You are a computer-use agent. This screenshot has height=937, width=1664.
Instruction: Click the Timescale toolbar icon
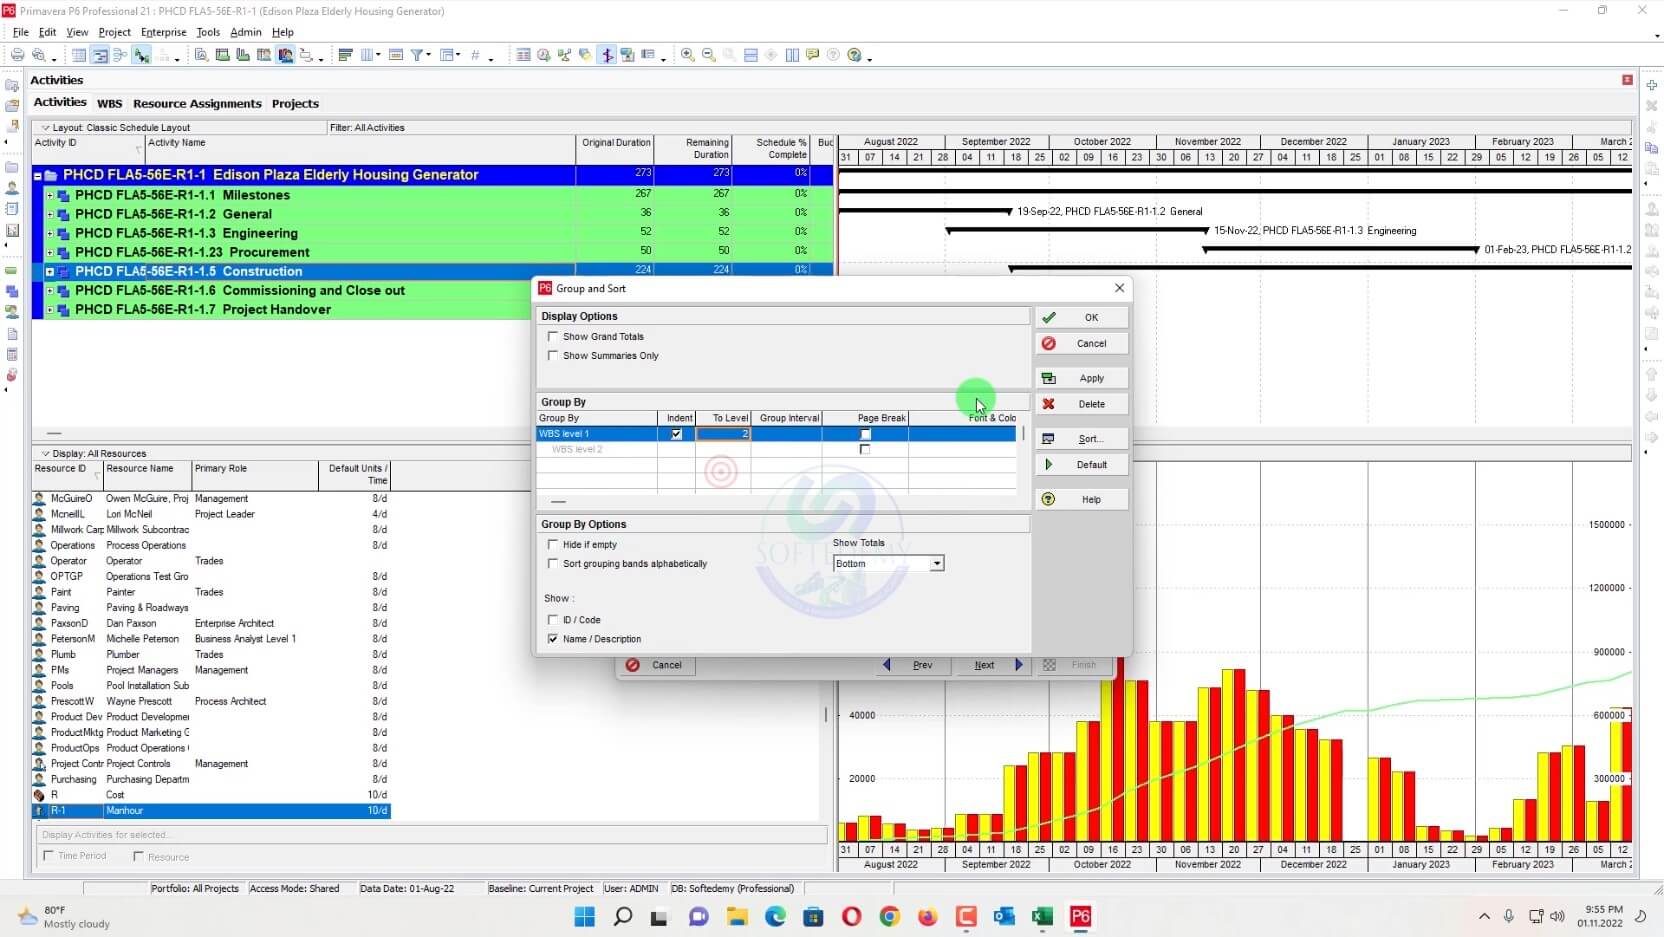(x=395, y=55)
